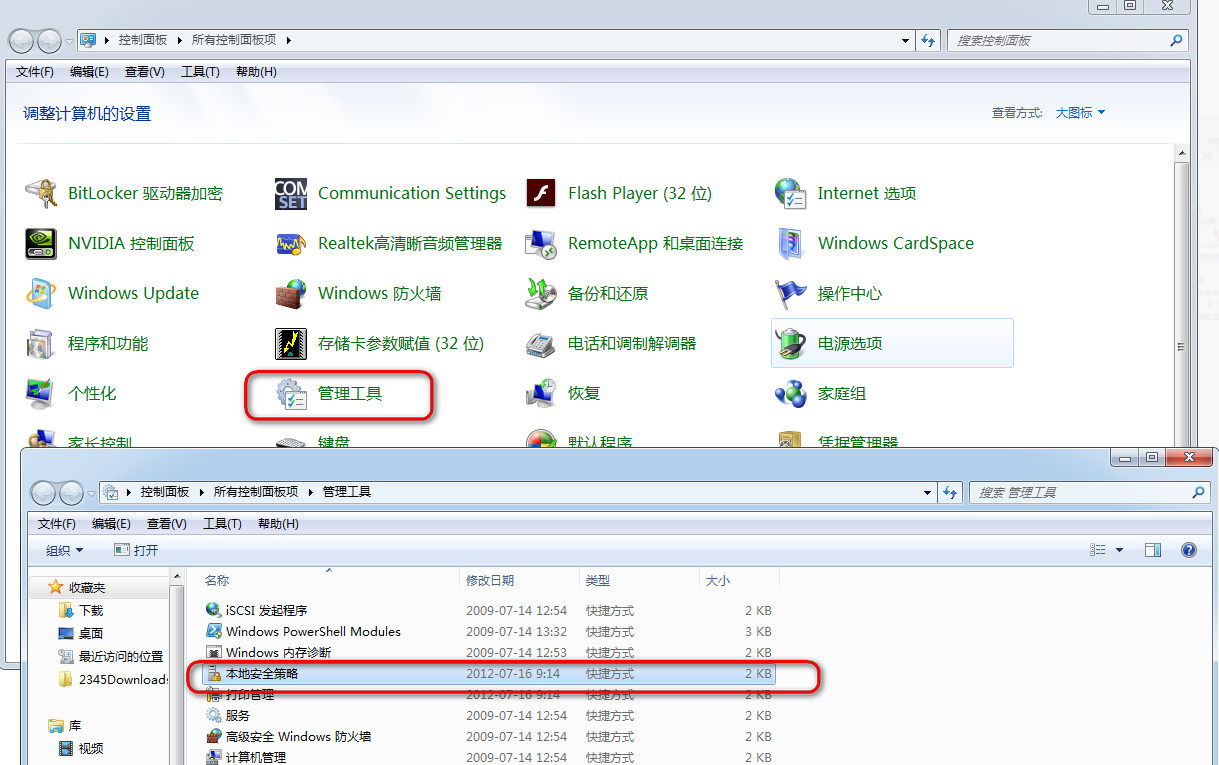Screen dimensions: 1219x765
Task: Show the preview pane in 管理工具
Action: click(x=1153, y=550)
